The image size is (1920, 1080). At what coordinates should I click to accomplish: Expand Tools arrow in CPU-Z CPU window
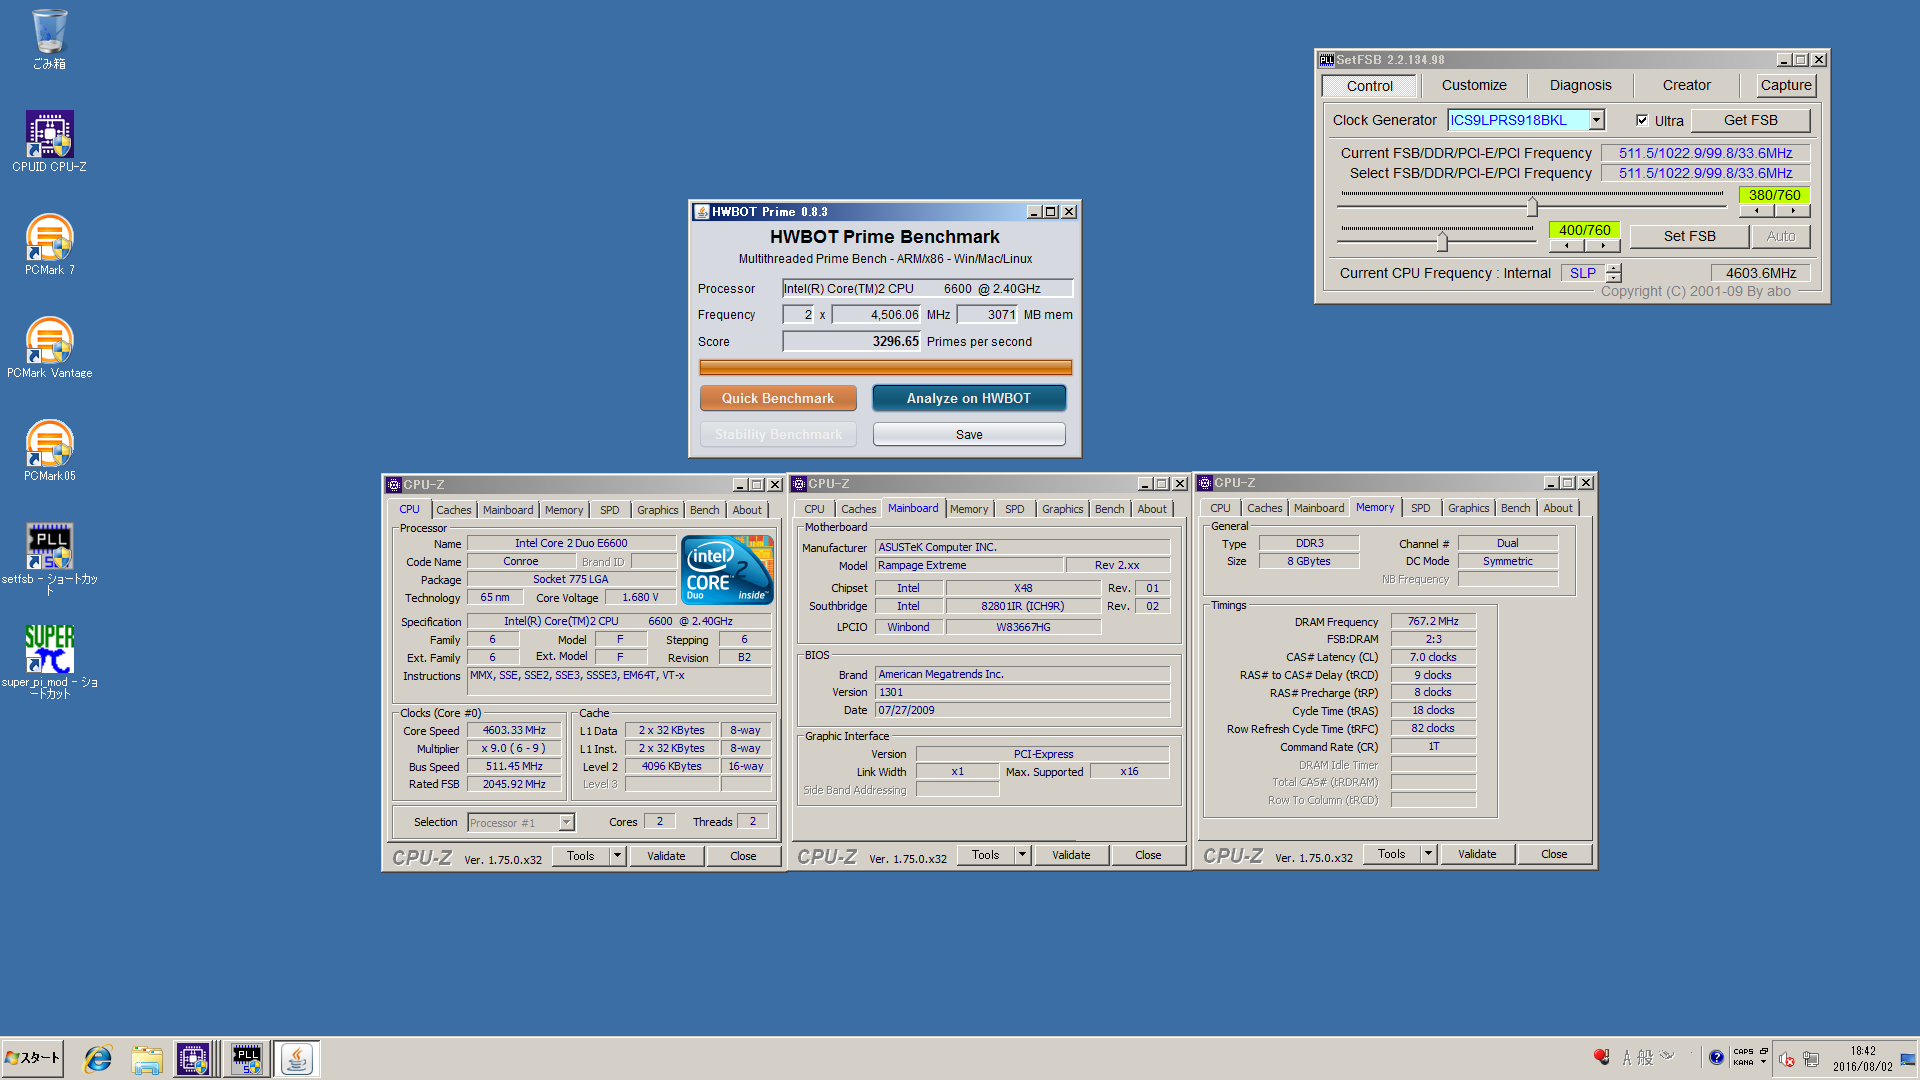(617, 856)
